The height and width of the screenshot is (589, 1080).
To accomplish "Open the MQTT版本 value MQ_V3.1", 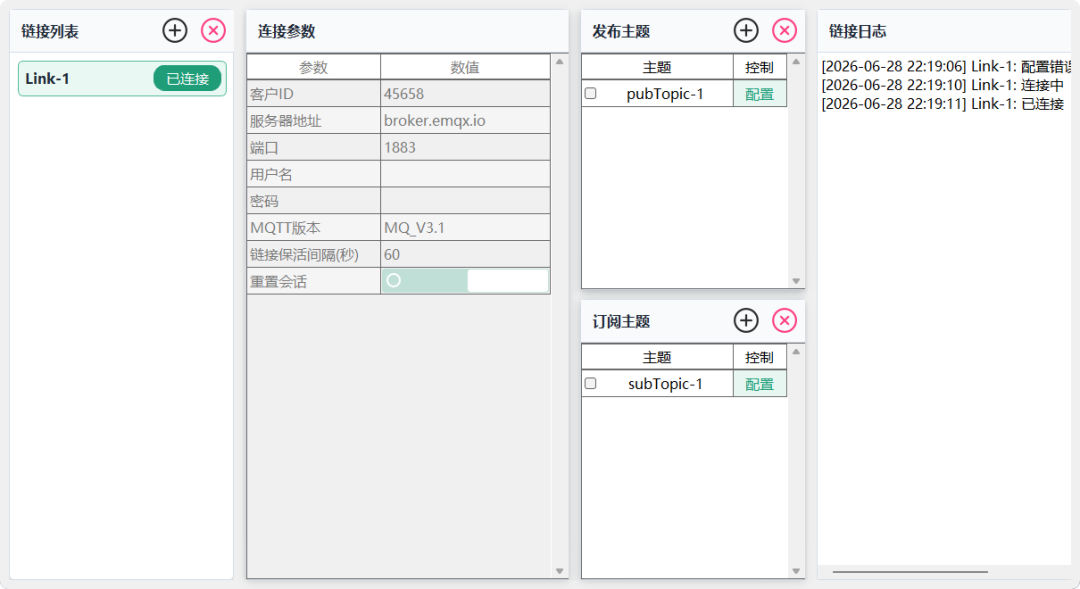I will pyautogui.click(x=465, y=228).
